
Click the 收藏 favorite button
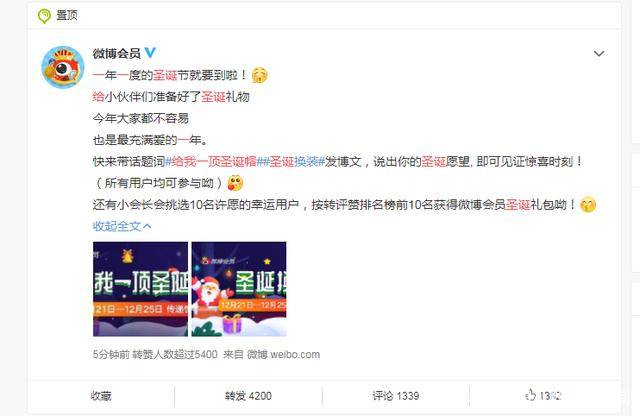click(x=101, y=396)
